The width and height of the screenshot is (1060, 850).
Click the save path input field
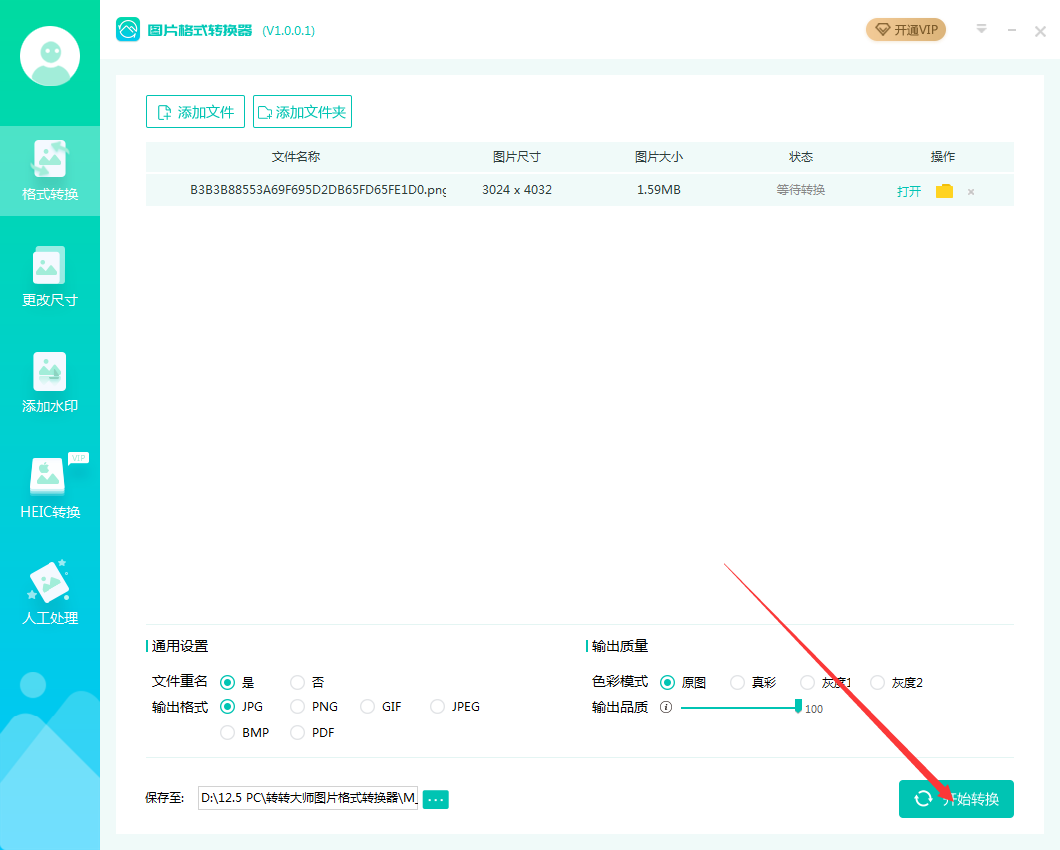310,799
